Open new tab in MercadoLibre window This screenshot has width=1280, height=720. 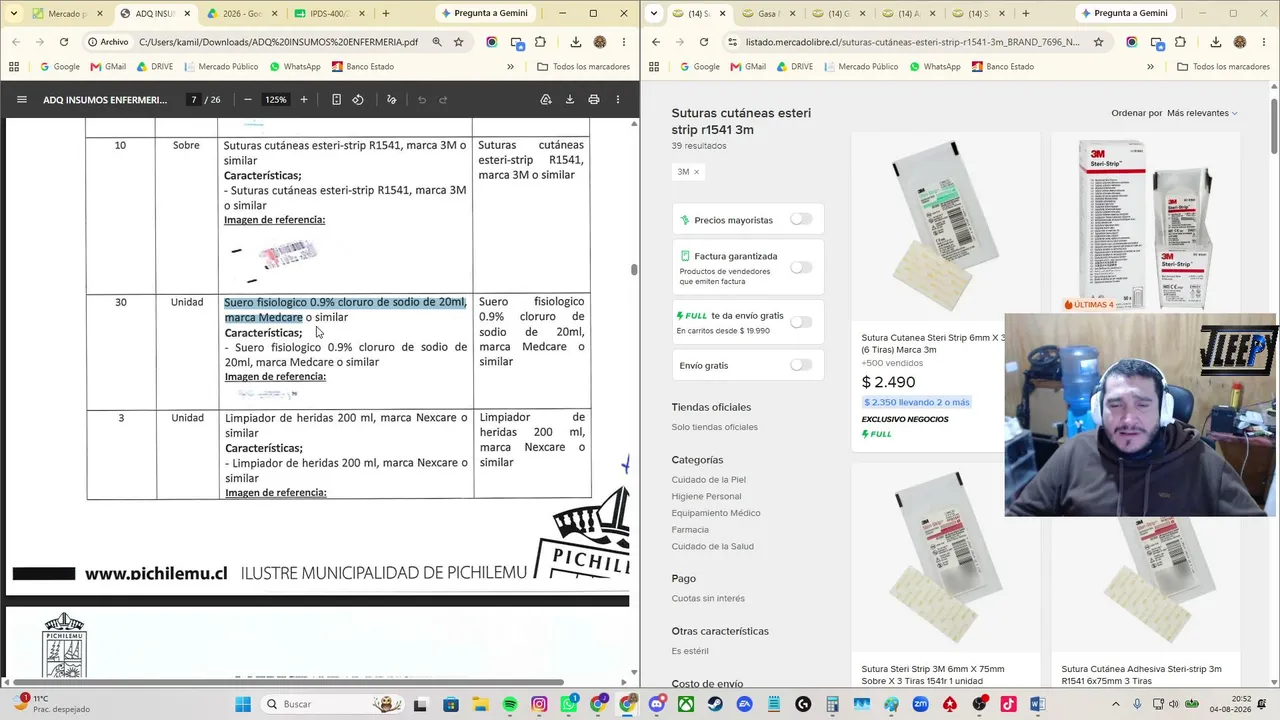[1026, 14]
